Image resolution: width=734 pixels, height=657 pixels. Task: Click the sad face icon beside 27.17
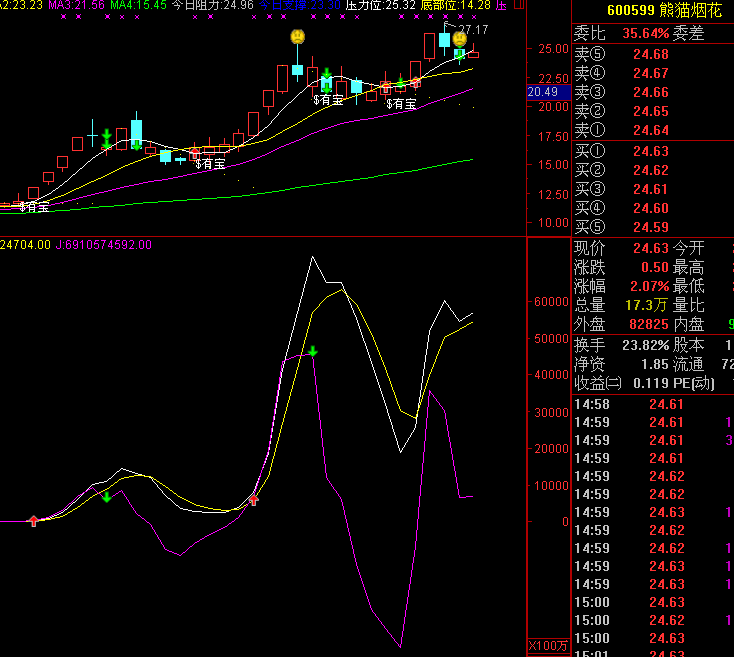coord(460,39)
